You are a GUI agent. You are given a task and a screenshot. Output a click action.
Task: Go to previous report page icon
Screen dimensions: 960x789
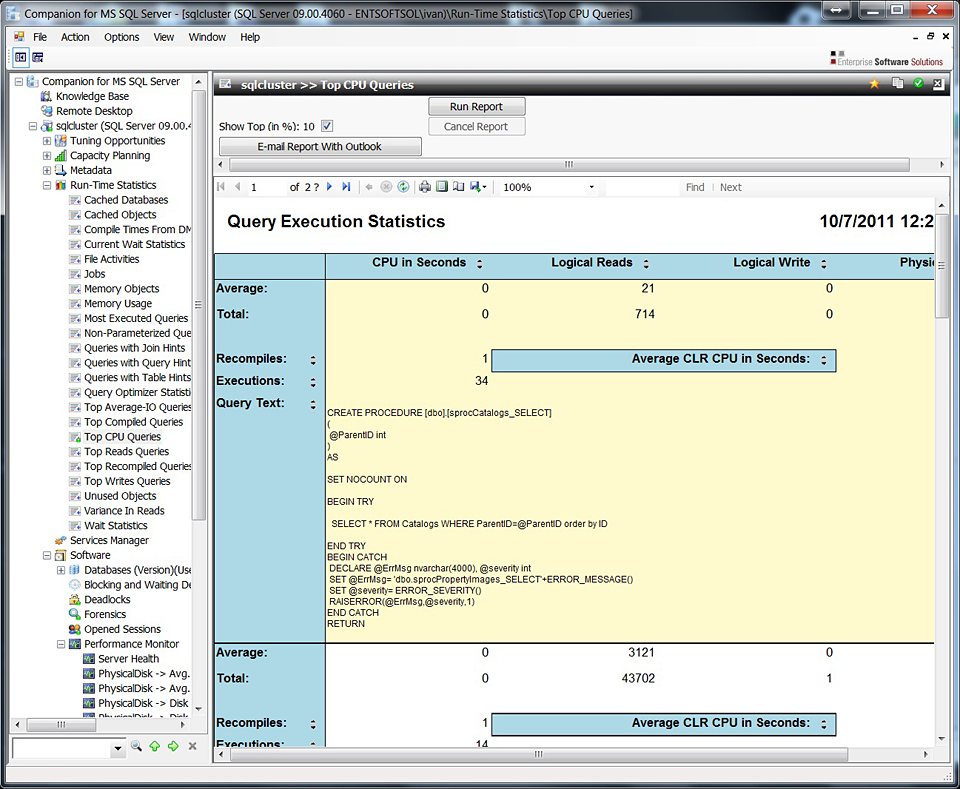pos(238,187)
